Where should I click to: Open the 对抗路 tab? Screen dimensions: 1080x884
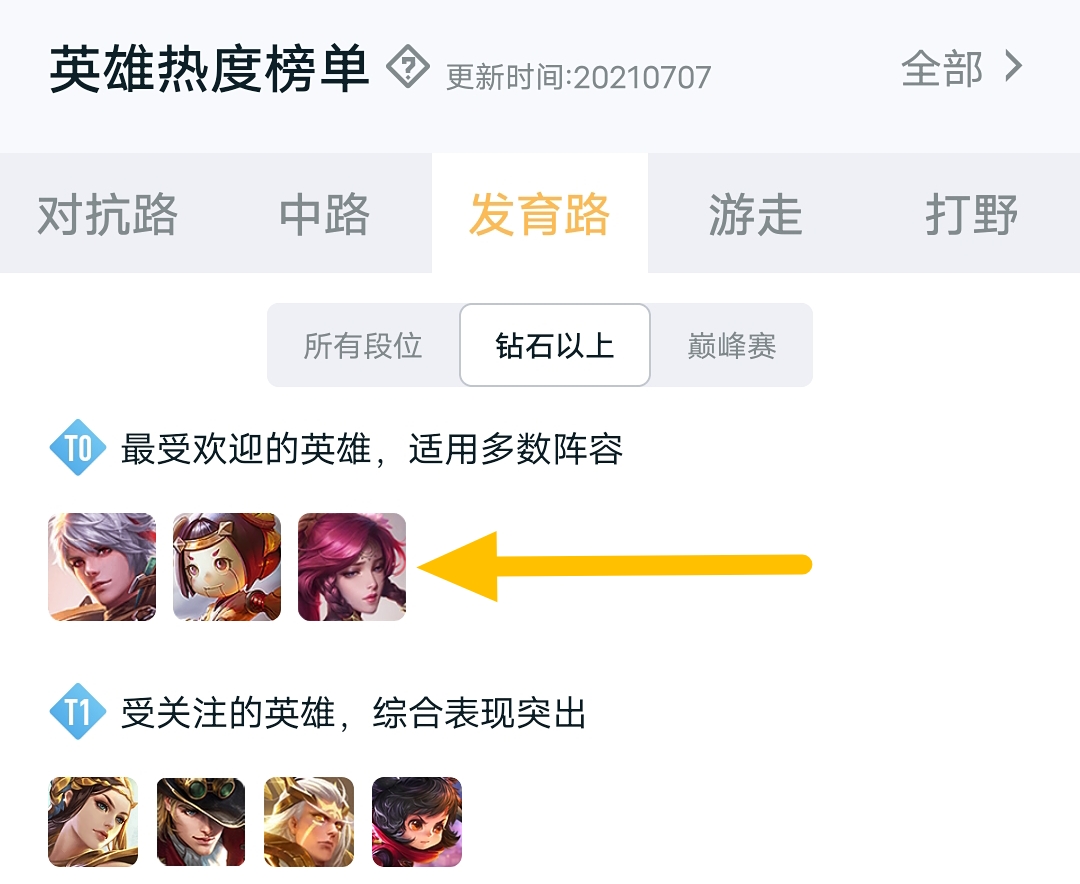(107, 214)
